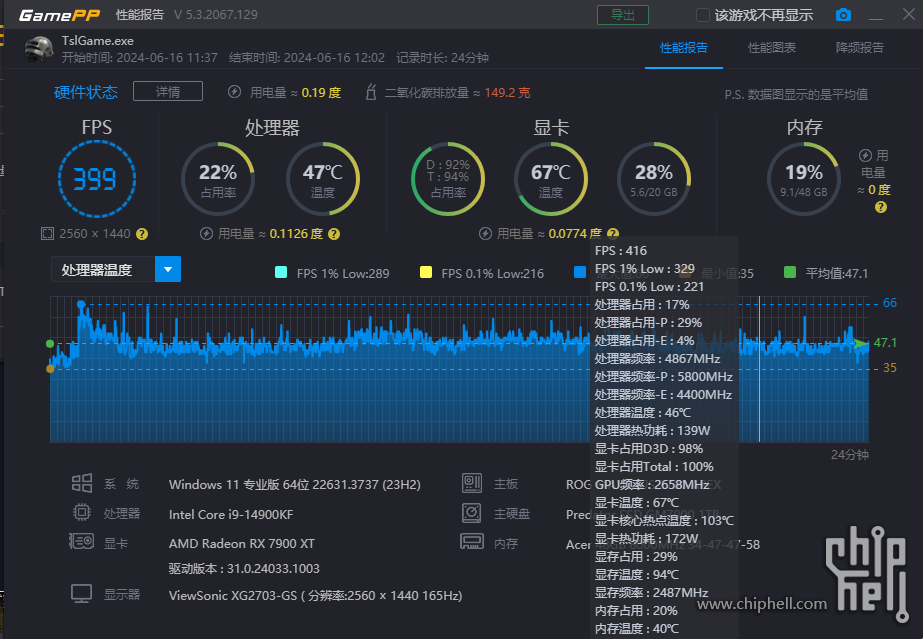923x639 pixels.
Task: Click the FPS 399 circular gauge
Action: point(97,179)
